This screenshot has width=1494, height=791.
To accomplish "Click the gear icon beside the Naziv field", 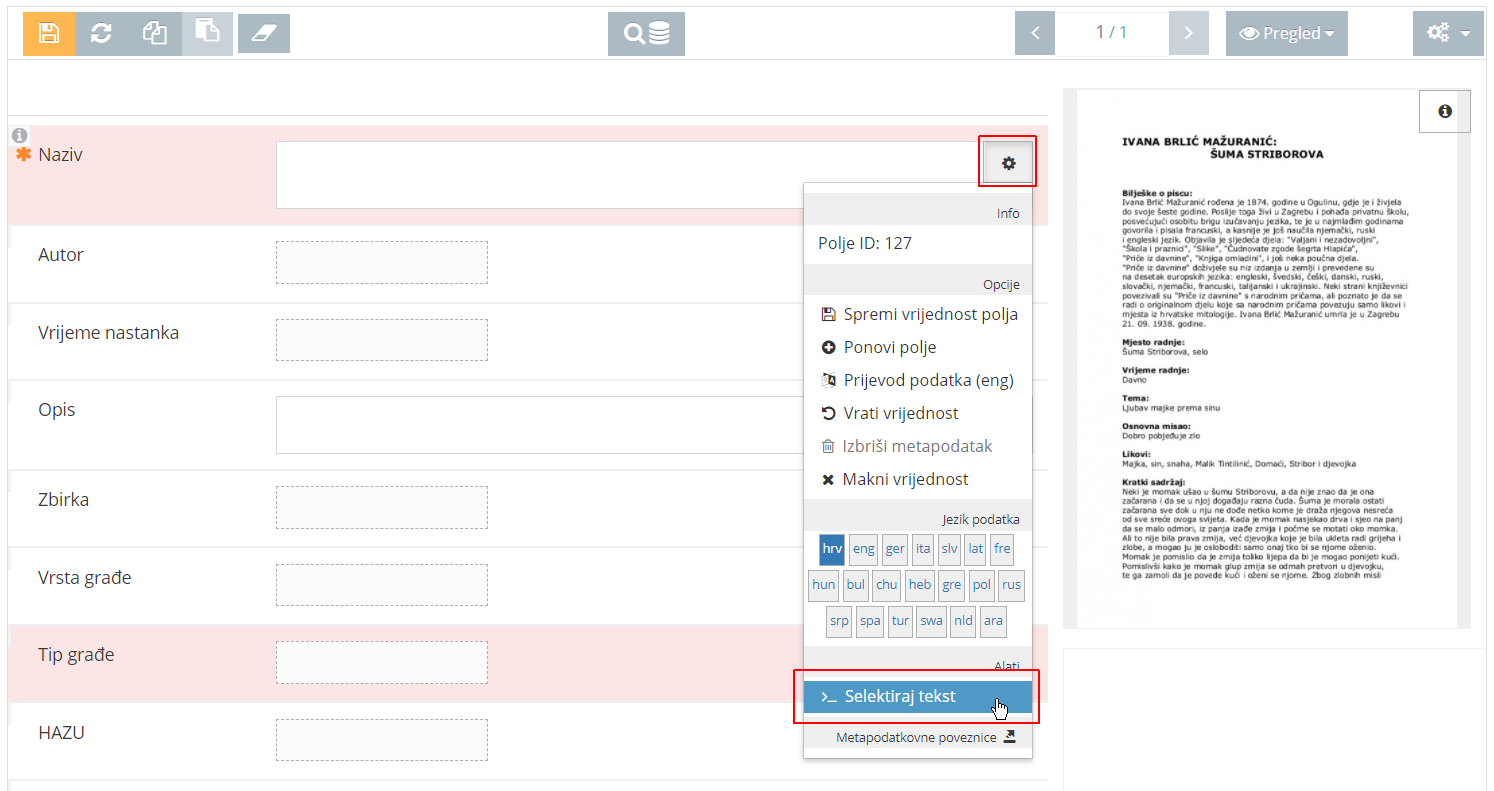I will point(1007,161).
